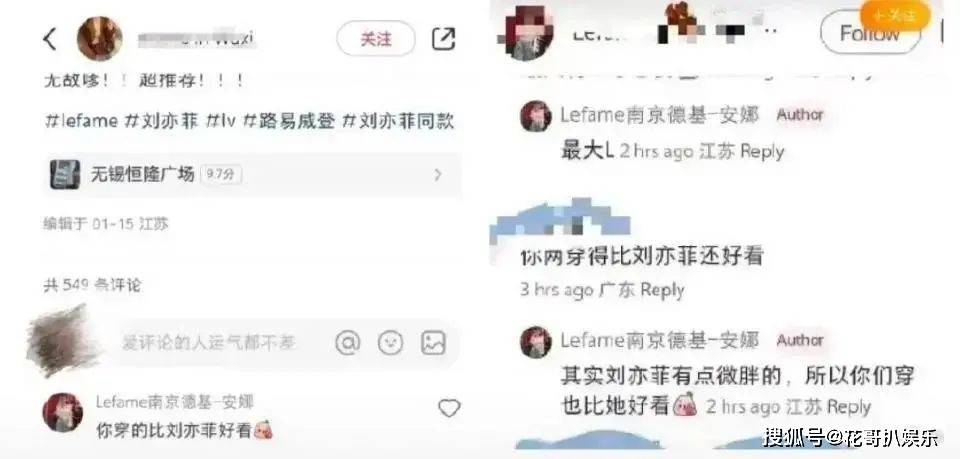Reply to the 其实刘亦菲有点微胖的 comment
The height and width of the screenshot is (459, 960).
(x=849, y=407)
